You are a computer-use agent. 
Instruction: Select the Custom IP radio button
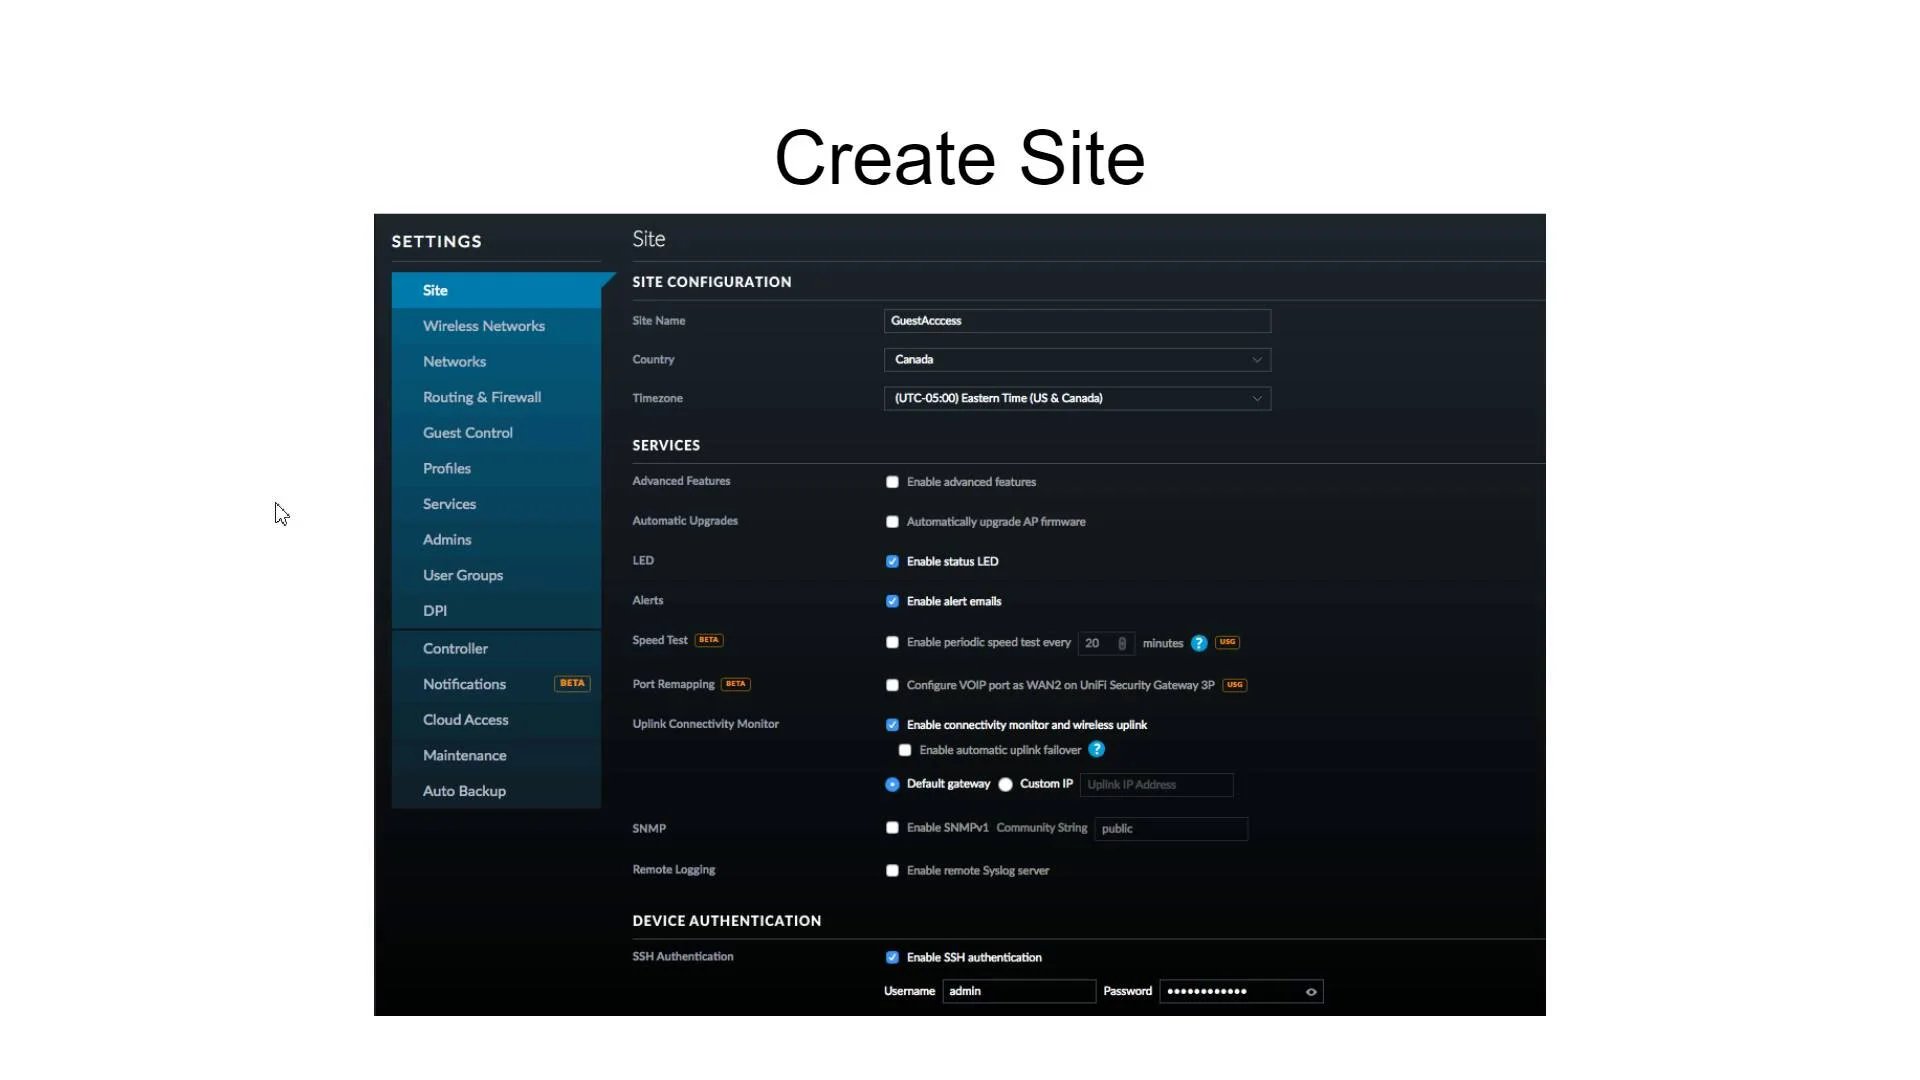click(x=1005, y=784)
